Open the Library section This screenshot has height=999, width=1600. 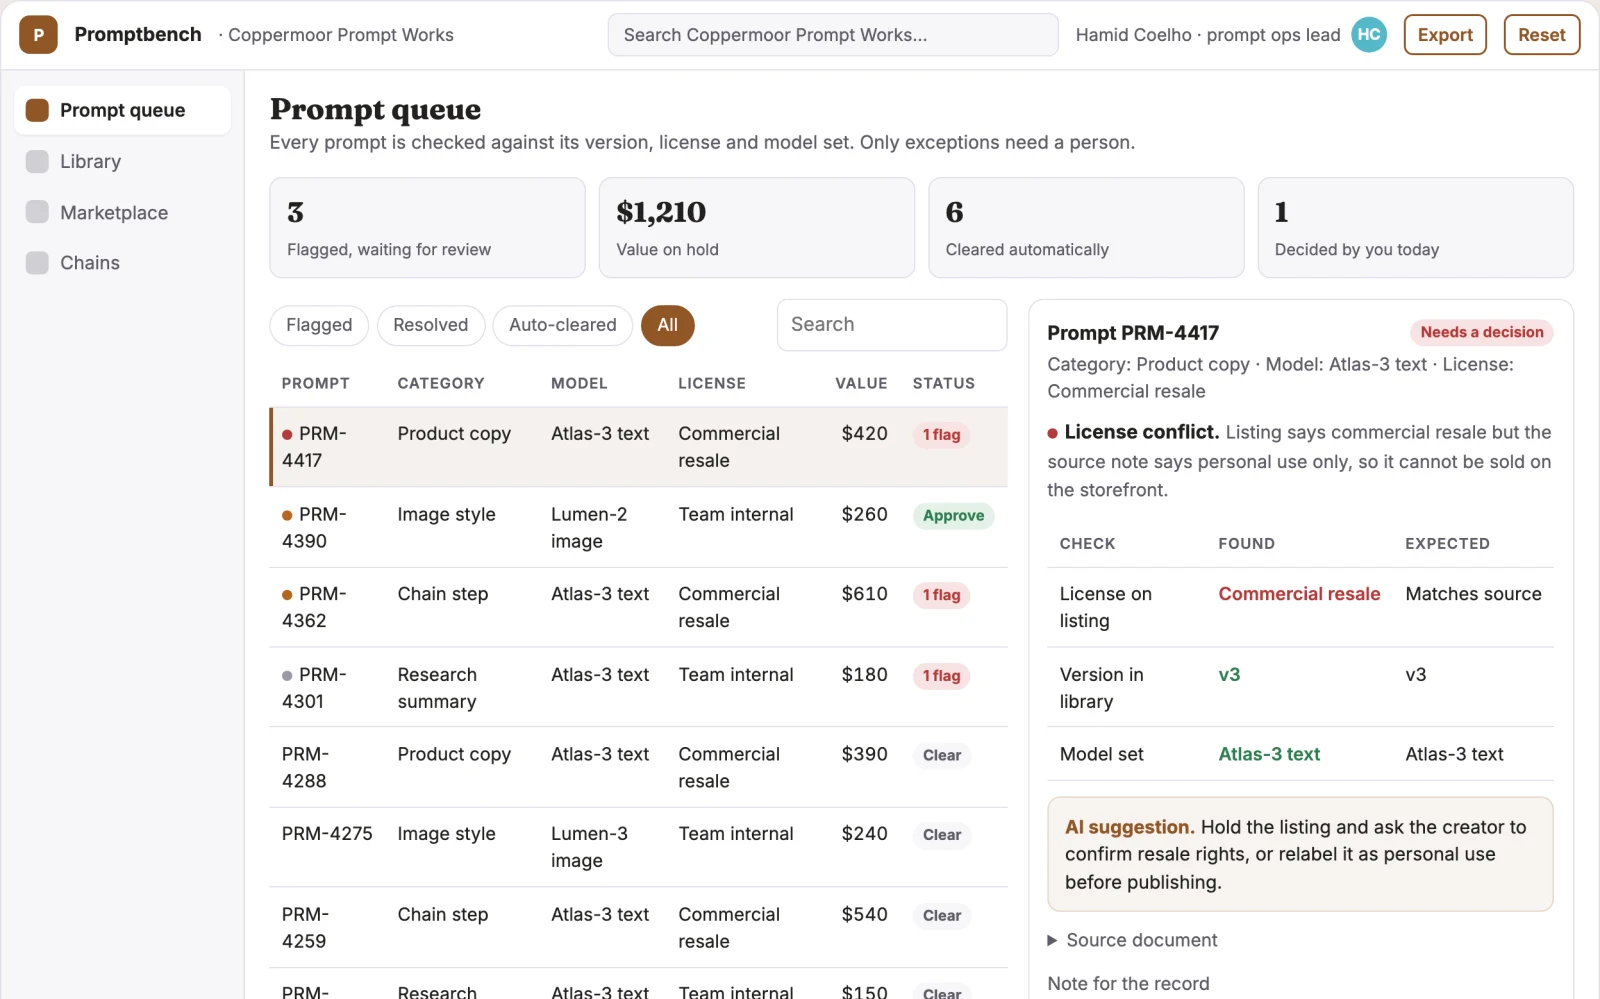[122, 161]
